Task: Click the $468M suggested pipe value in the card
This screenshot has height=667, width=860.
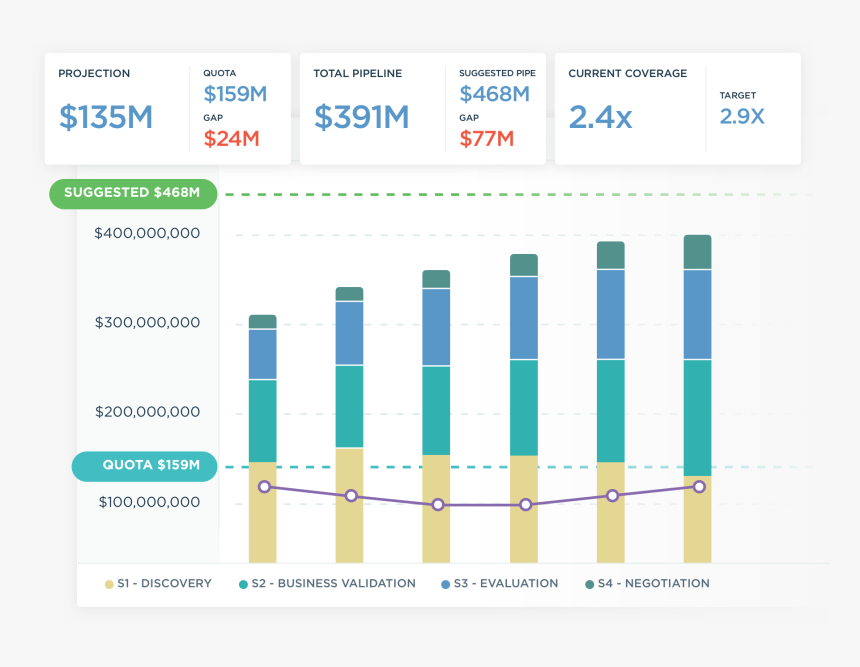Action: (495, 94)
